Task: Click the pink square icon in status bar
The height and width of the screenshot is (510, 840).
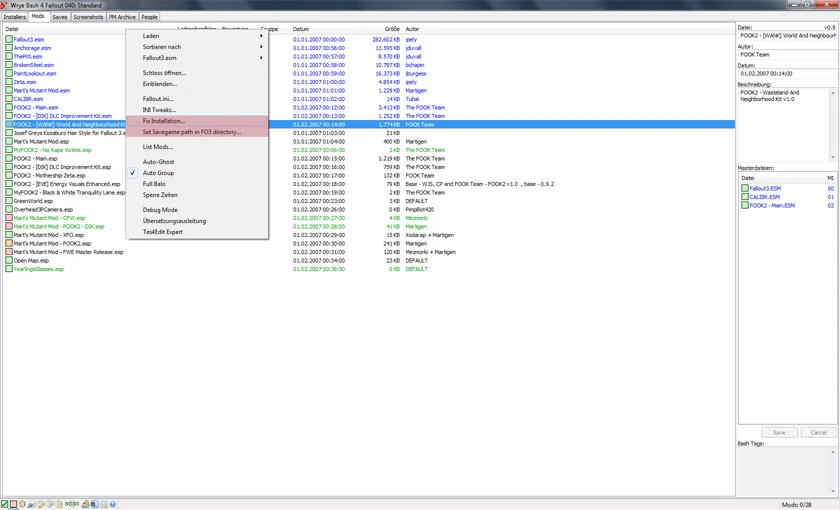Action: [x=13, y=504]
